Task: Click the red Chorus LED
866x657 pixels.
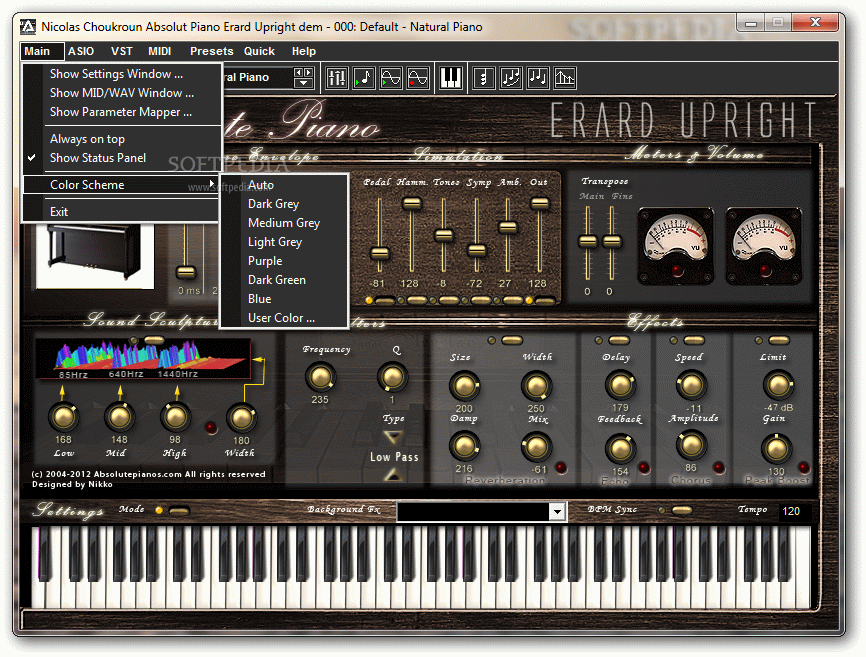Action: pyautogui.click(x=719, y=468)
